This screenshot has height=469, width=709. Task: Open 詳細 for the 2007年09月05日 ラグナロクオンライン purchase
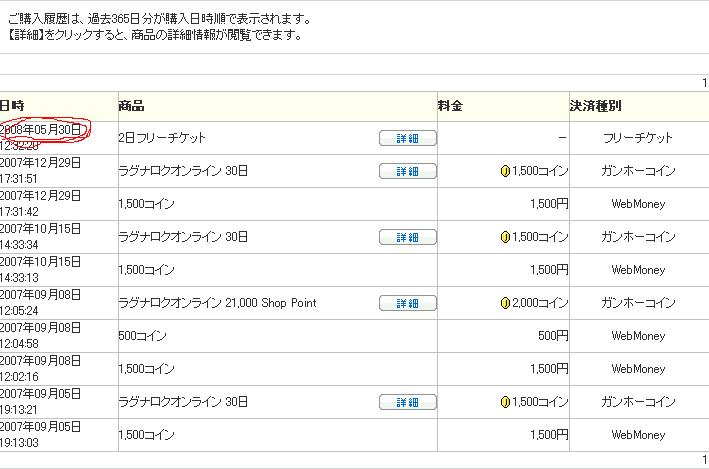407,402
